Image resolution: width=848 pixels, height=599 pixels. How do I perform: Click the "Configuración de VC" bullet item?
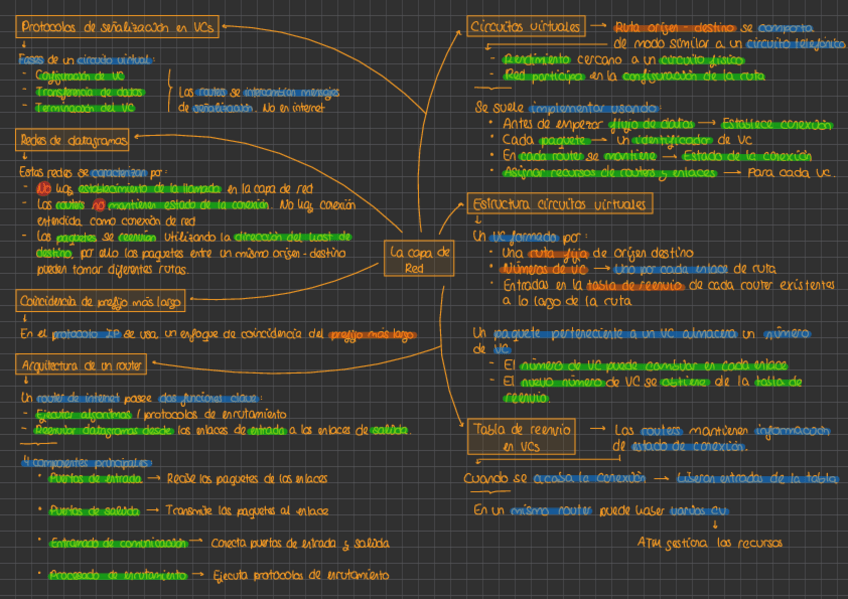80,75
